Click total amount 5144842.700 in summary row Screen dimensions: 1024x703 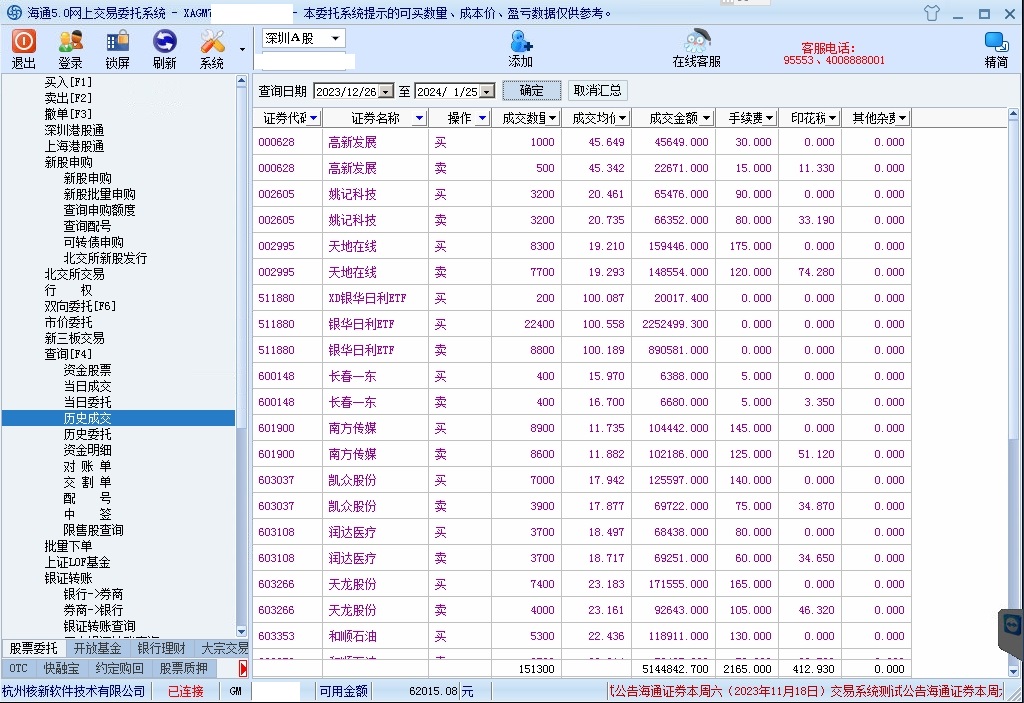[676, 670]
